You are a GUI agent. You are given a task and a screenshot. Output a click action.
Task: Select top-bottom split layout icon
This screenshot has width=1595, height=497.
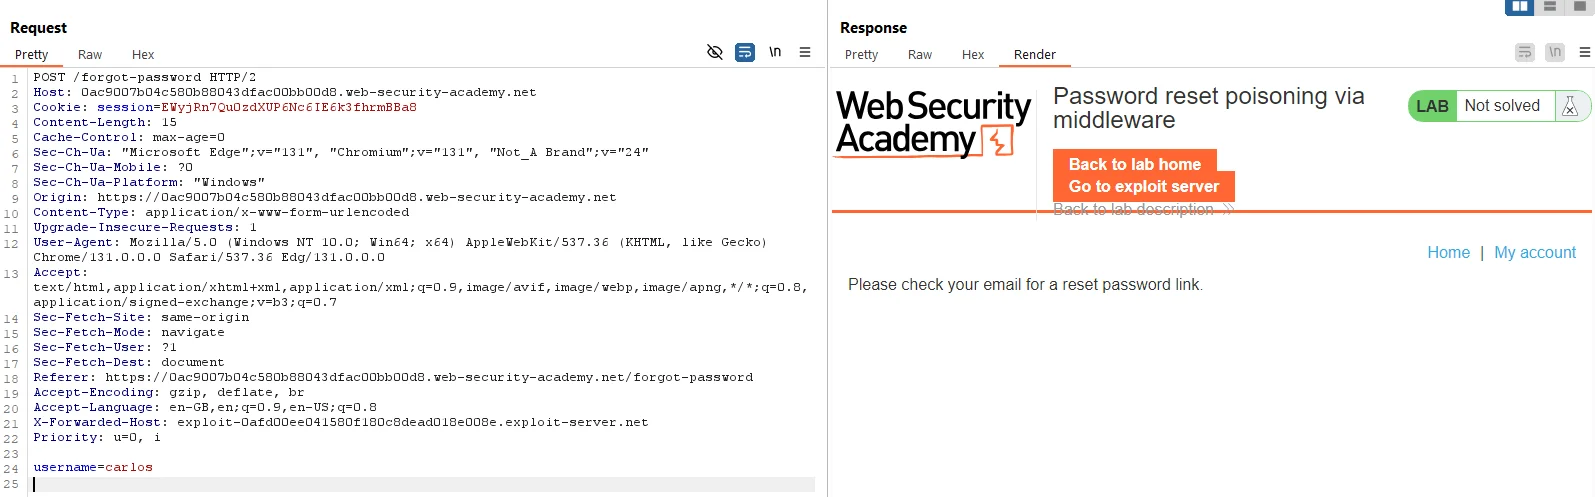pos(1550,6)
